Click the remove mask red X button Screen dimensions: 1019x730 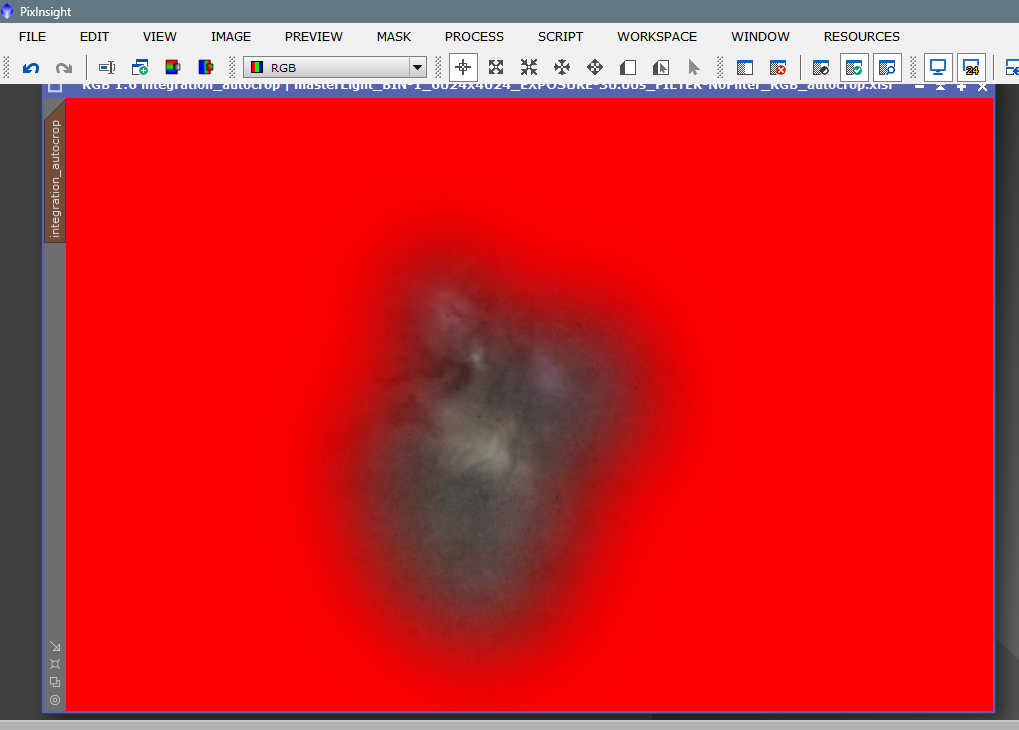[x=778, y=68]
